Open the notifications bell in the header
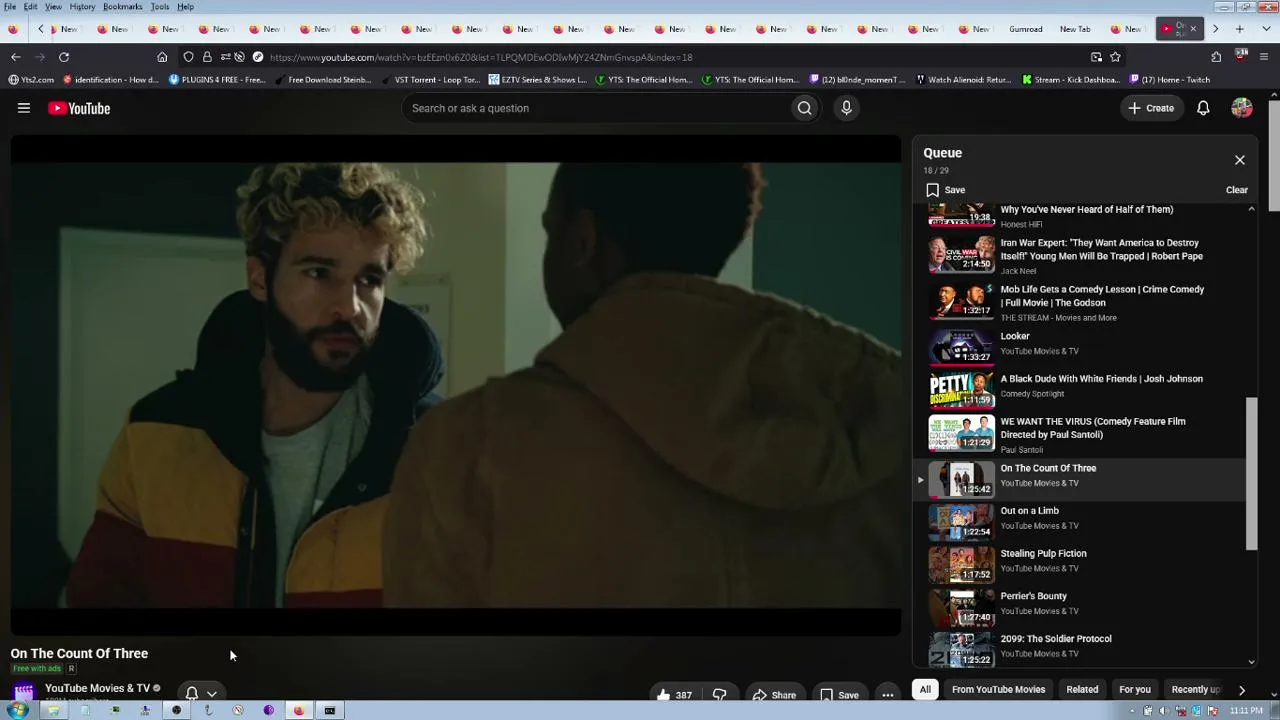 [x=1203, y=108]
